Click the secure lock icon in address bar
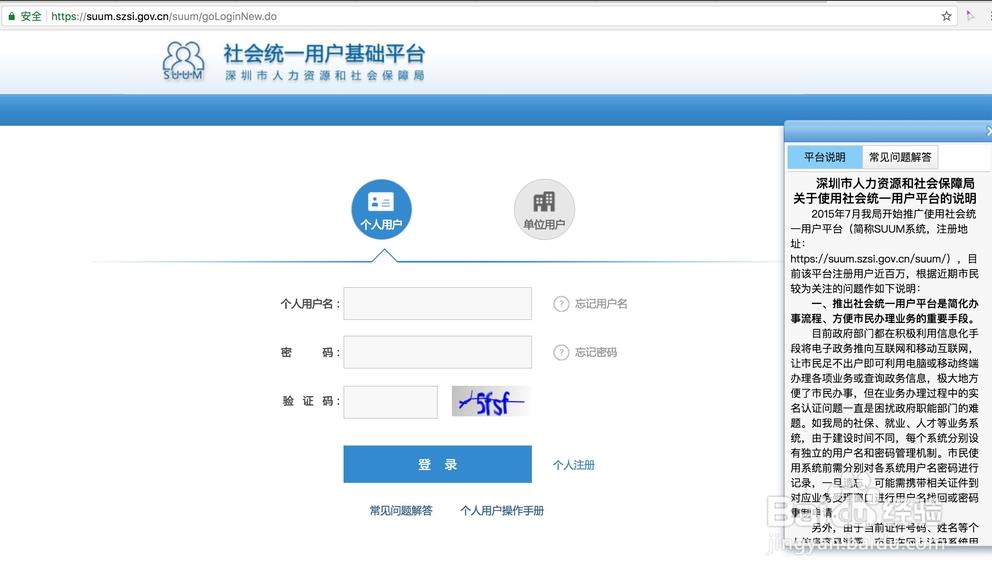Image resolution: width=992 pixels, height=565 pixels. pos(11,16)
